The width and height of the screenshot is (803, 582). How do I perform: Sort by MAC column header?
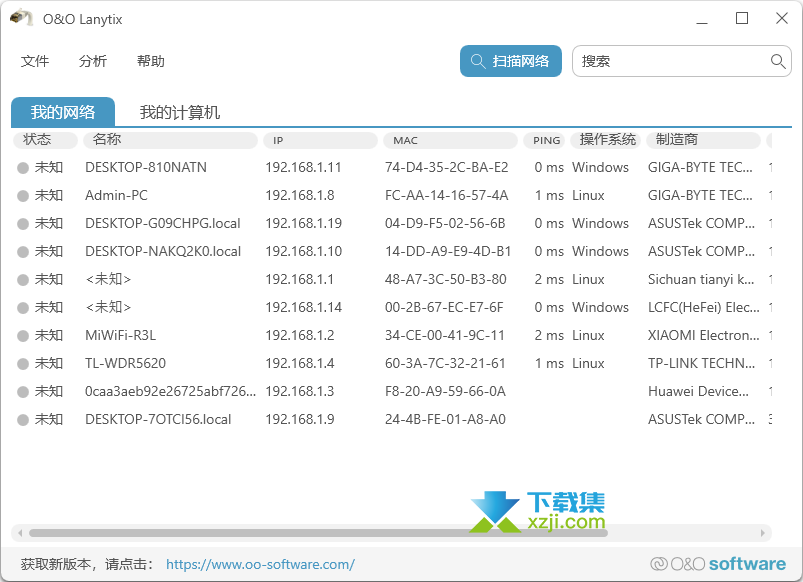[450, 140]
